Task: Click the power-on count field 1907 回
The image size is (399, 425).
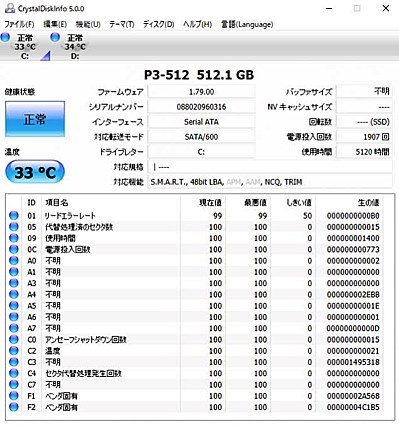Action: coord(364,137)
